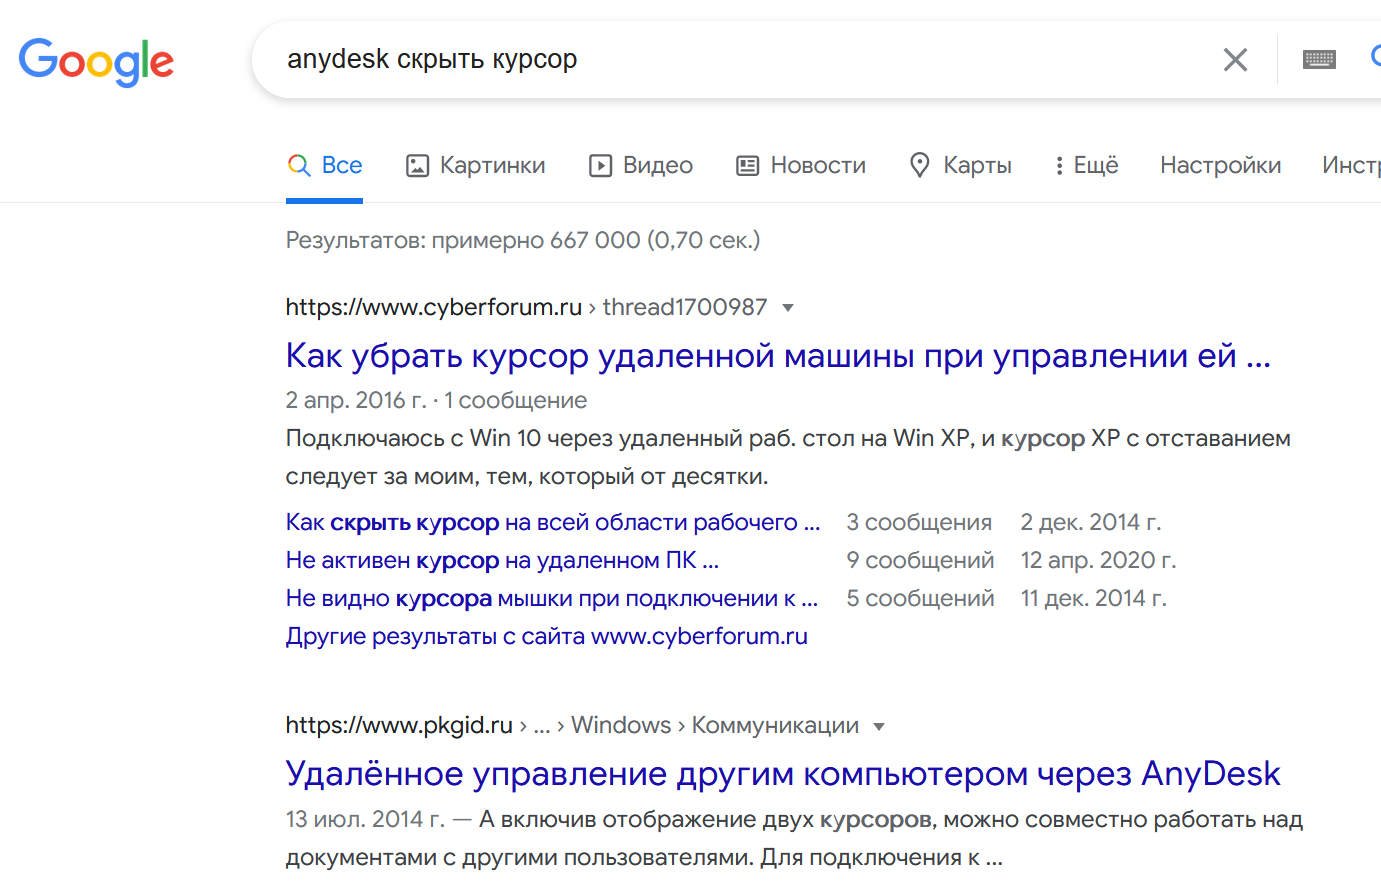Viewport: 1381px width, 893px height.
Task: Click the date 2 дек. 2014 г.
Action: tap(1091, 522)
